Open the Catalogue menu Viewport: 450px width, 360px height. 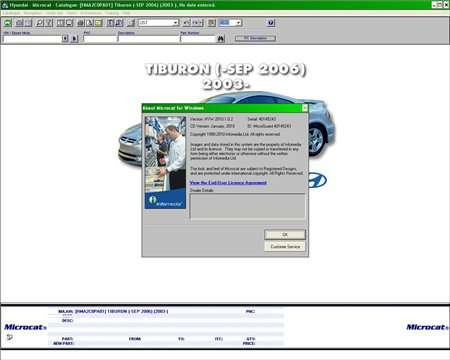[11, 13]
